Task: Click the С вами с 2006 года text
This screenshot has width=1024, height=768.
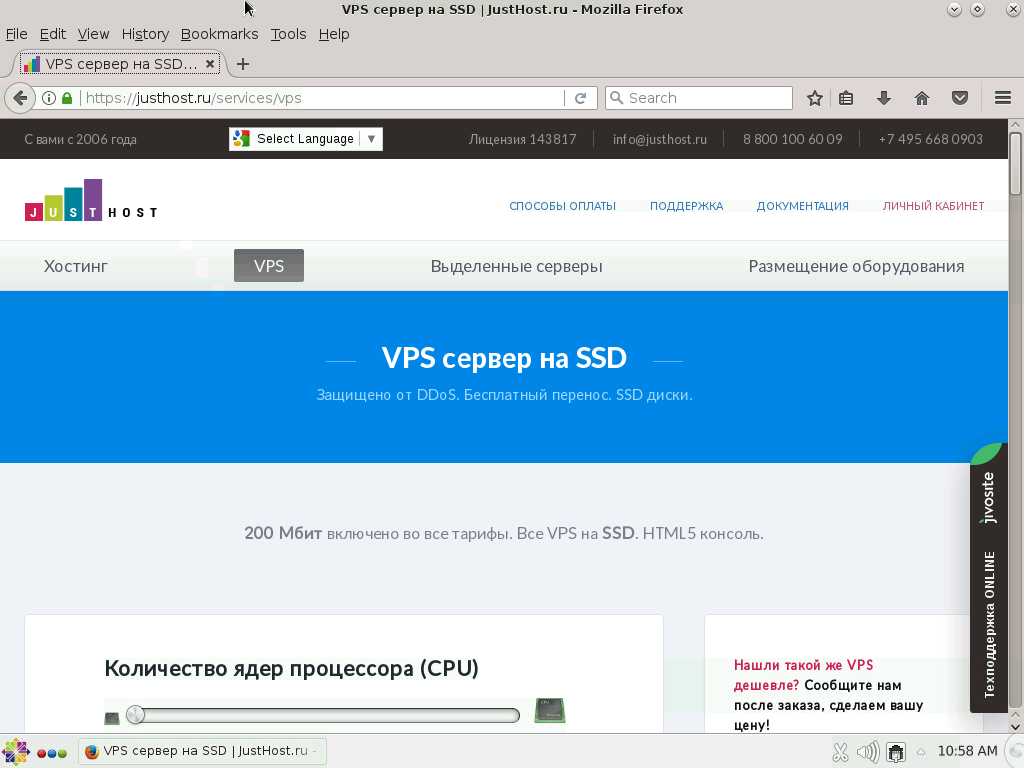Action: click(80, 139)
